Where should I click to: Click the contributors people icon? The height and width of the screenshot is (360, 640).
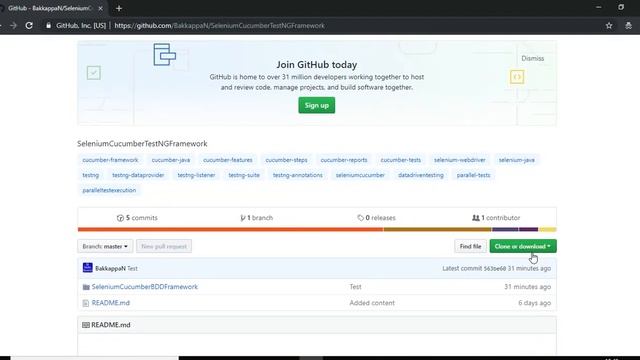point(476,218)
